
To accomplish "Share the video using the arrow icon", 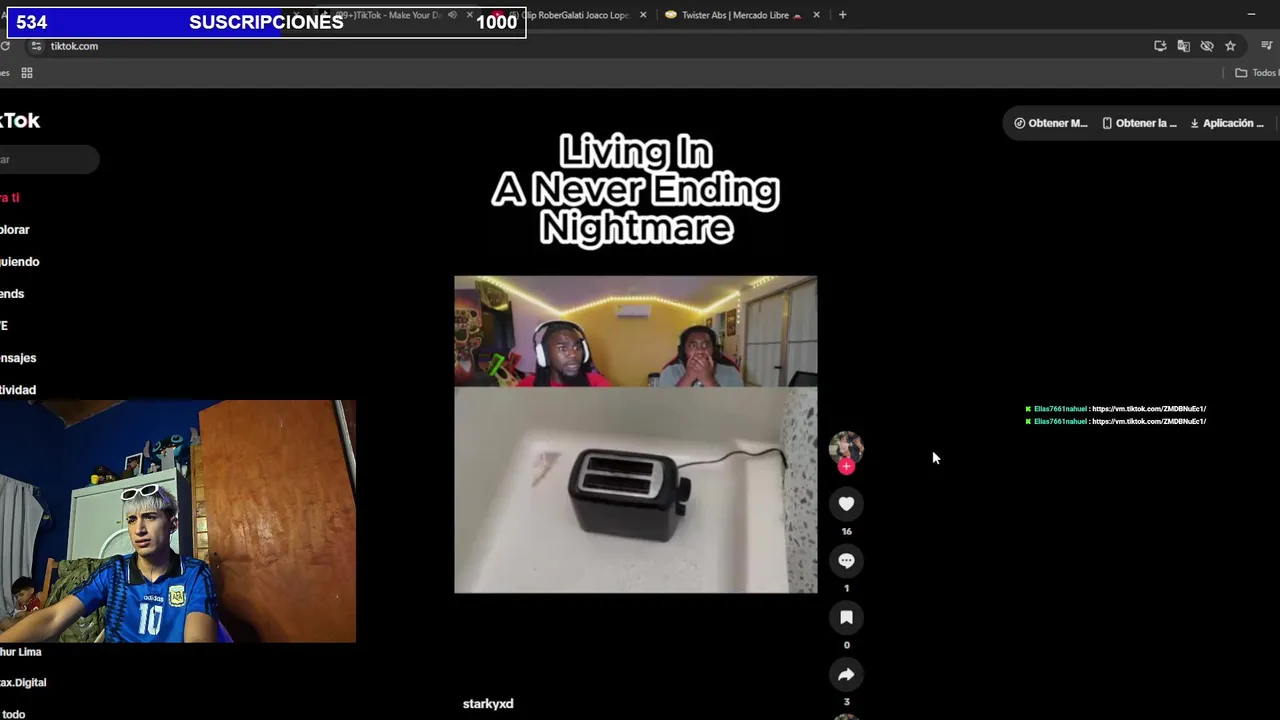I will click(846, 675).
